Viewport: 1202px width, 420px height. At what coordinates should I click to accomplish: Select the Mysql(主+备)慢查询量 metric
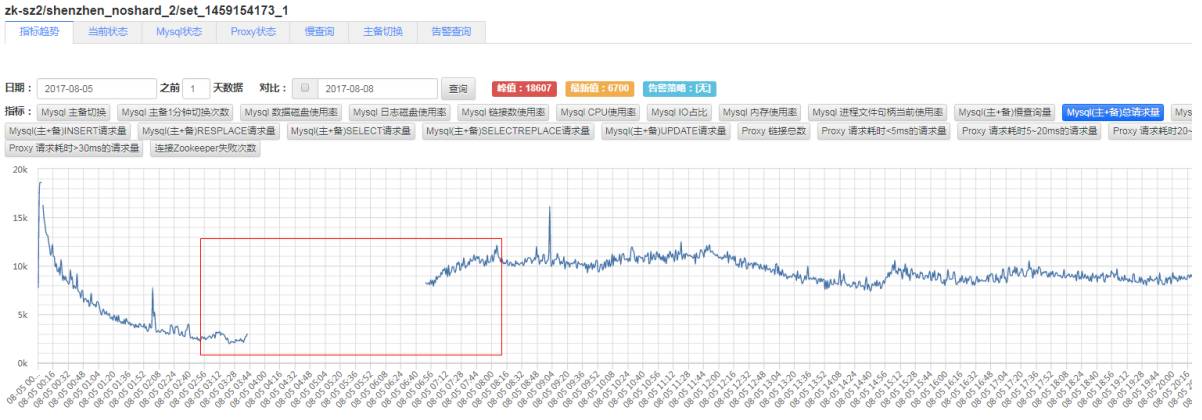pos(1005,112)
